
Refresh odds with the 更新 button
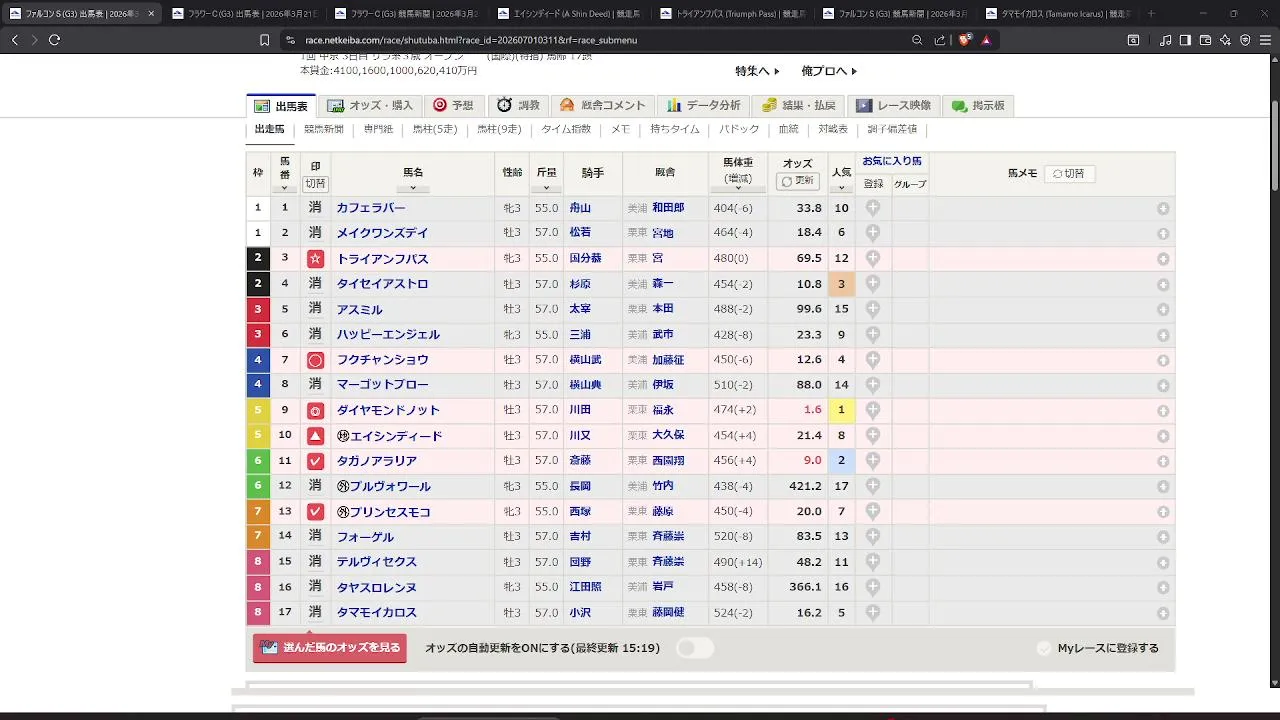[798, 181]
